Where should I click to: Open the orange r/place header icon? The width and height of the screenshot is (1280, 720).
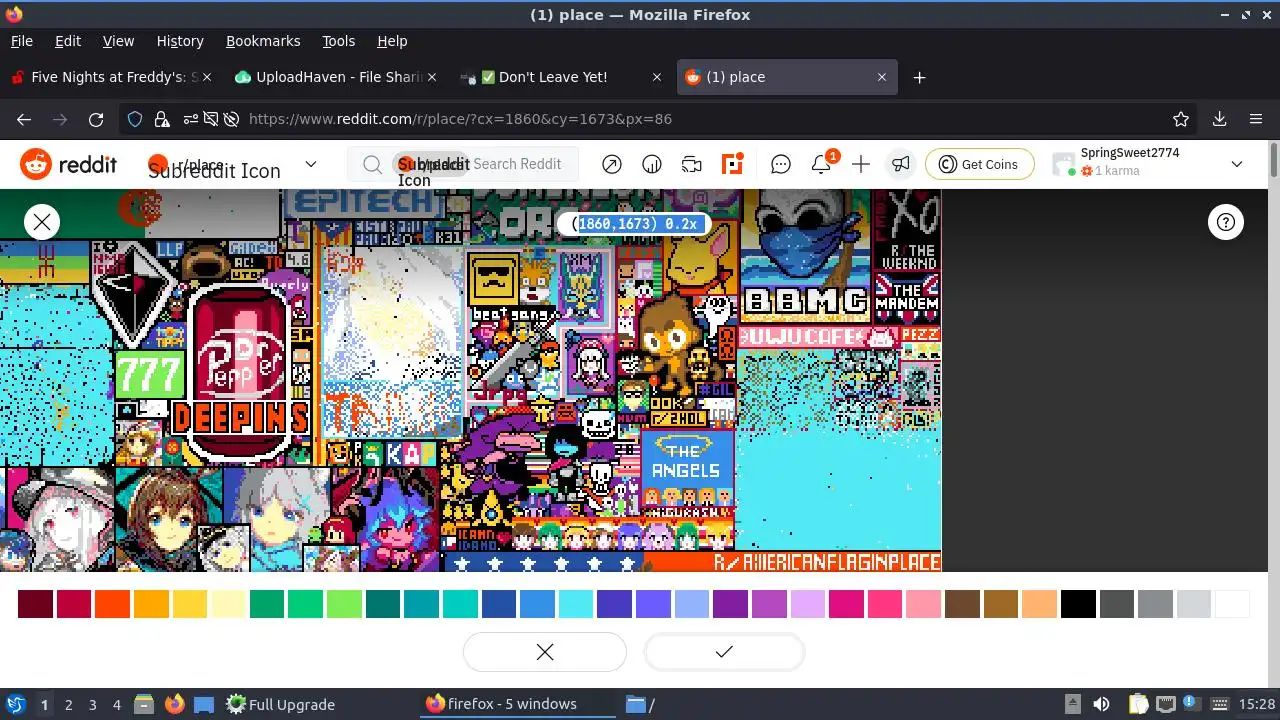[x=733, y=164]
